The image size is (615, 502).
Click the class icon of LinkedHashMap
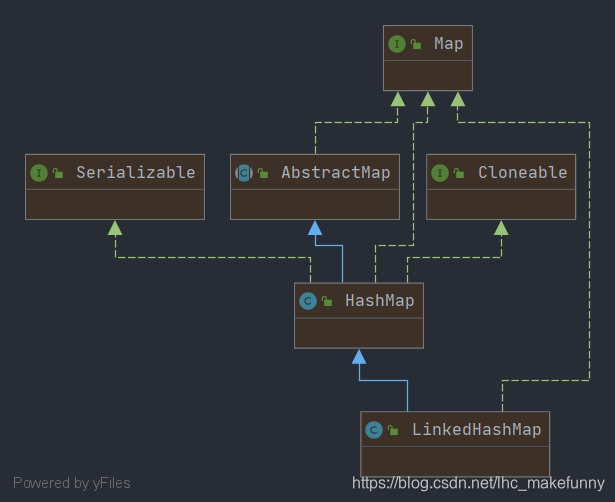tap(374, 430)
